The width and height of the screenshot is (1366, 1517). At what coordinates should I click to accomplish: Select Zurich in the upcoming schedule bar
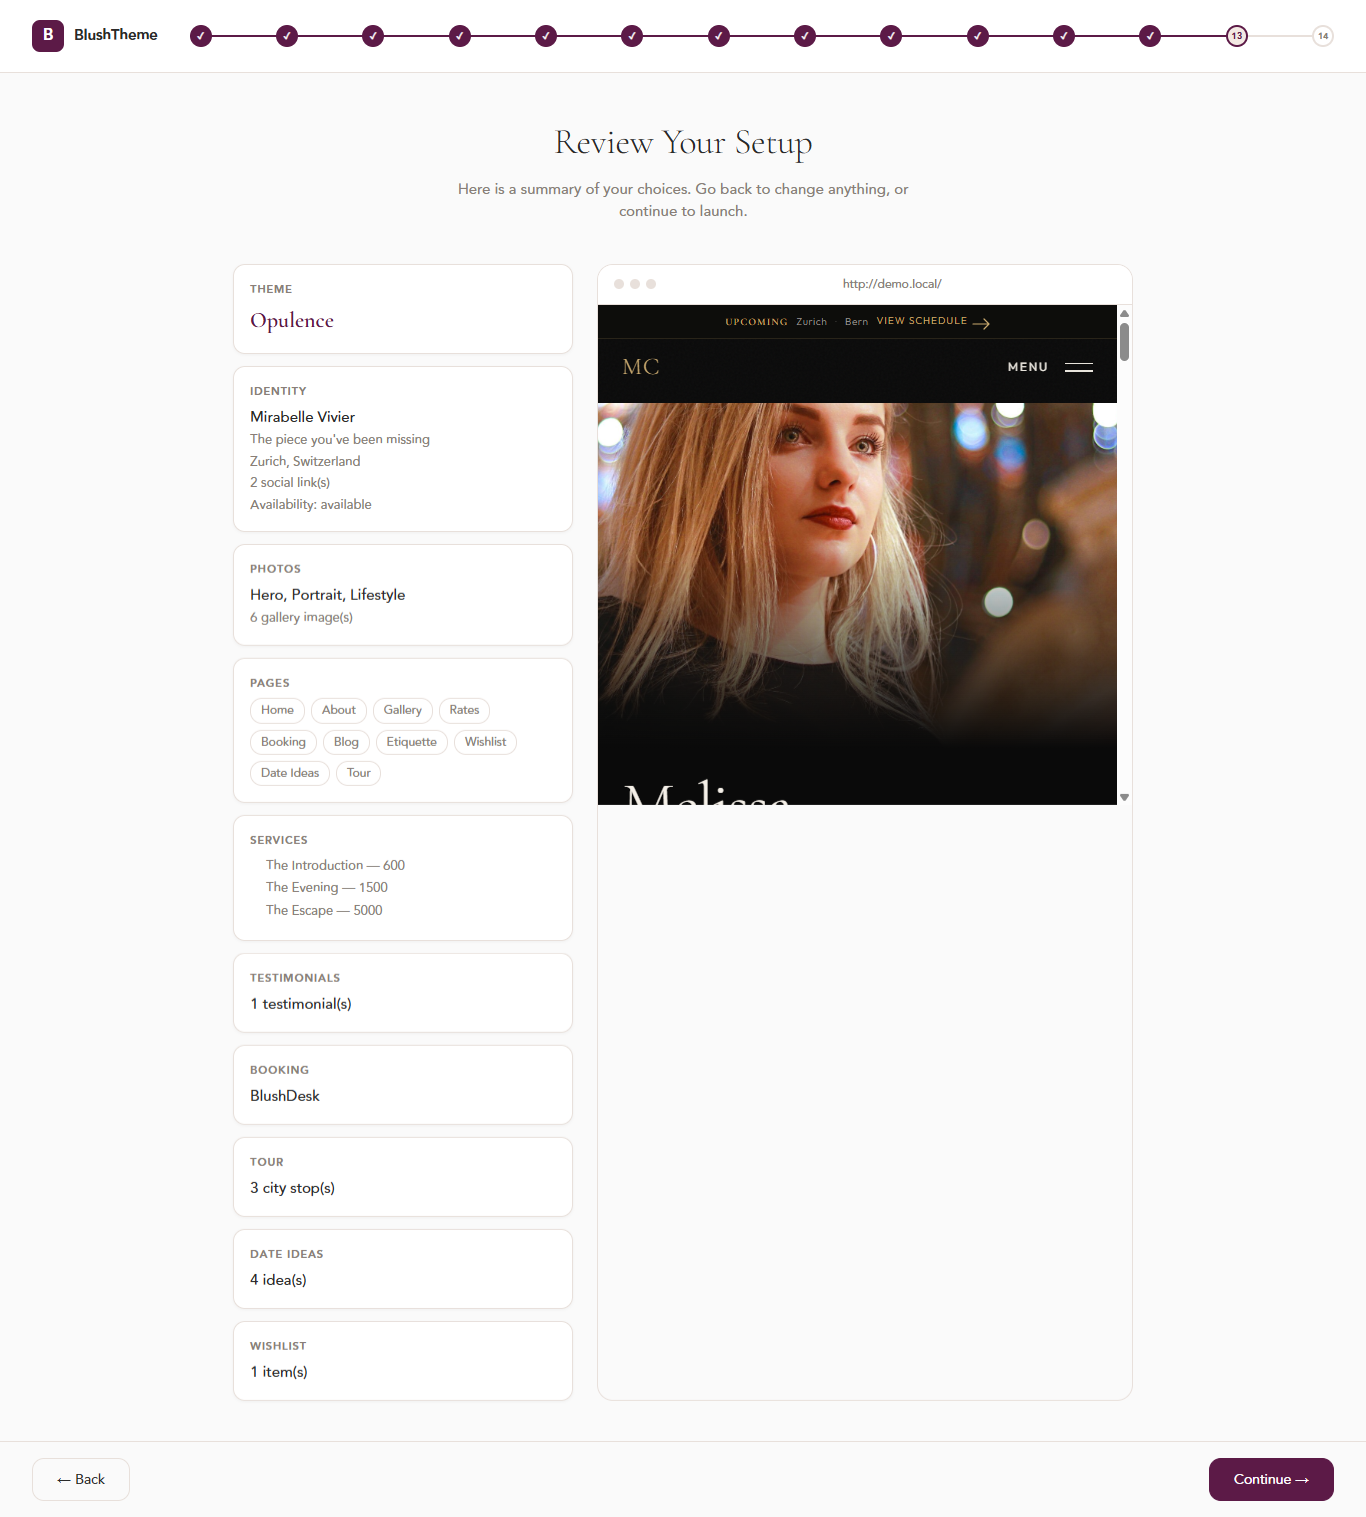pyautogui.click(x=810, y=321)
